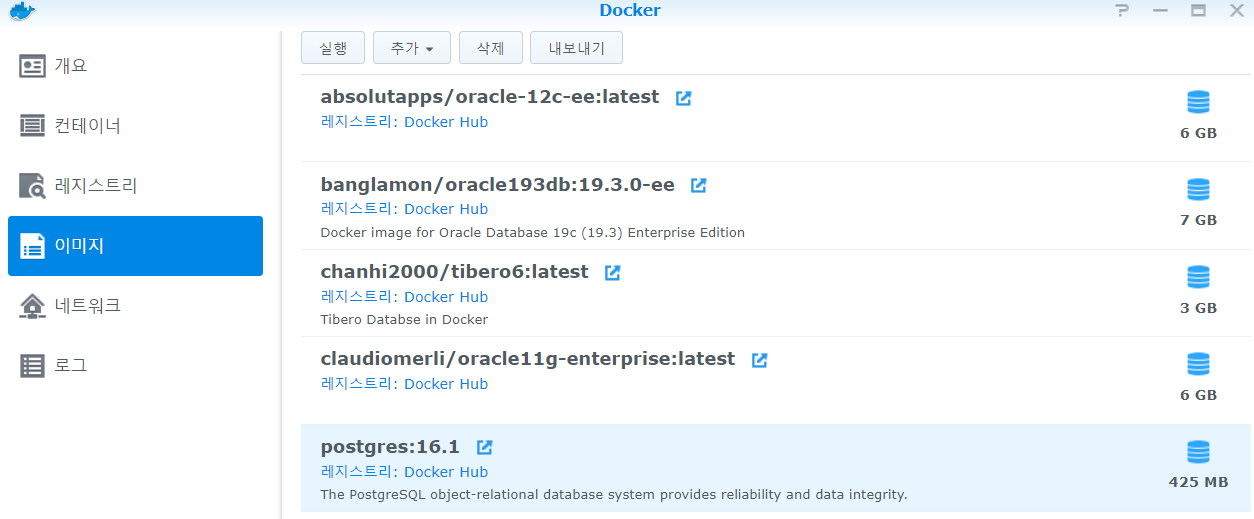Click the 7 GB database size icon
This screenshot has width=1254, height=519.
(x=1198, y=189)
